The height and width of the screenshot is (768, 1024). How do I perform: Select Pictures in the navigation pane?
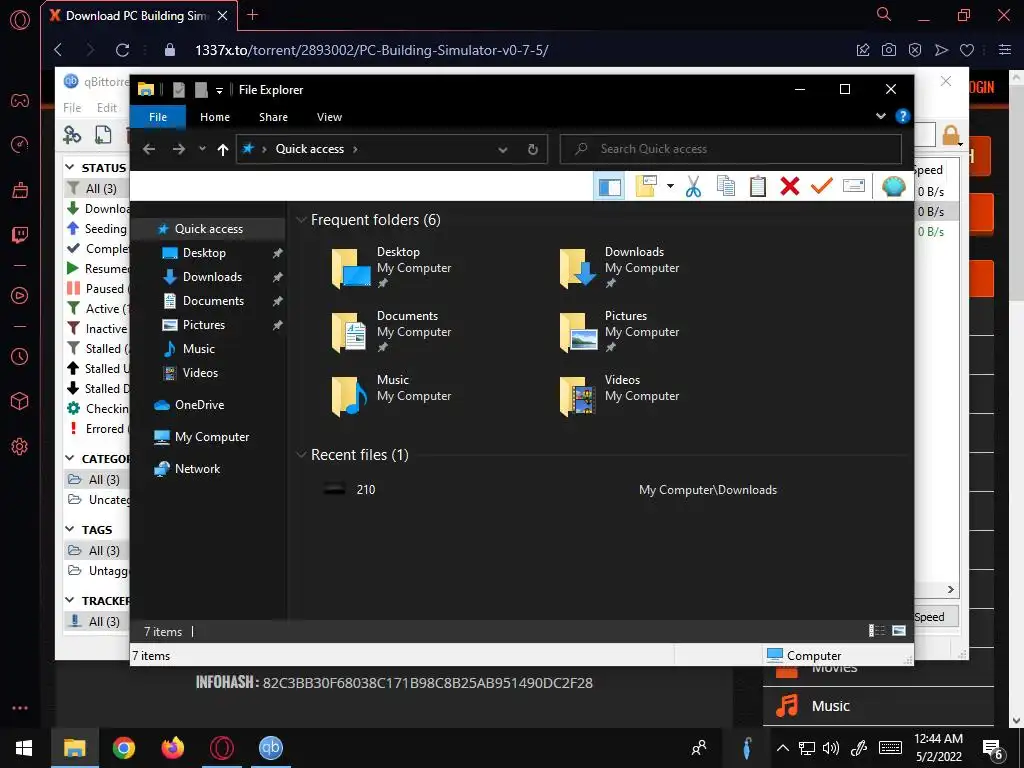click(204, 325)
